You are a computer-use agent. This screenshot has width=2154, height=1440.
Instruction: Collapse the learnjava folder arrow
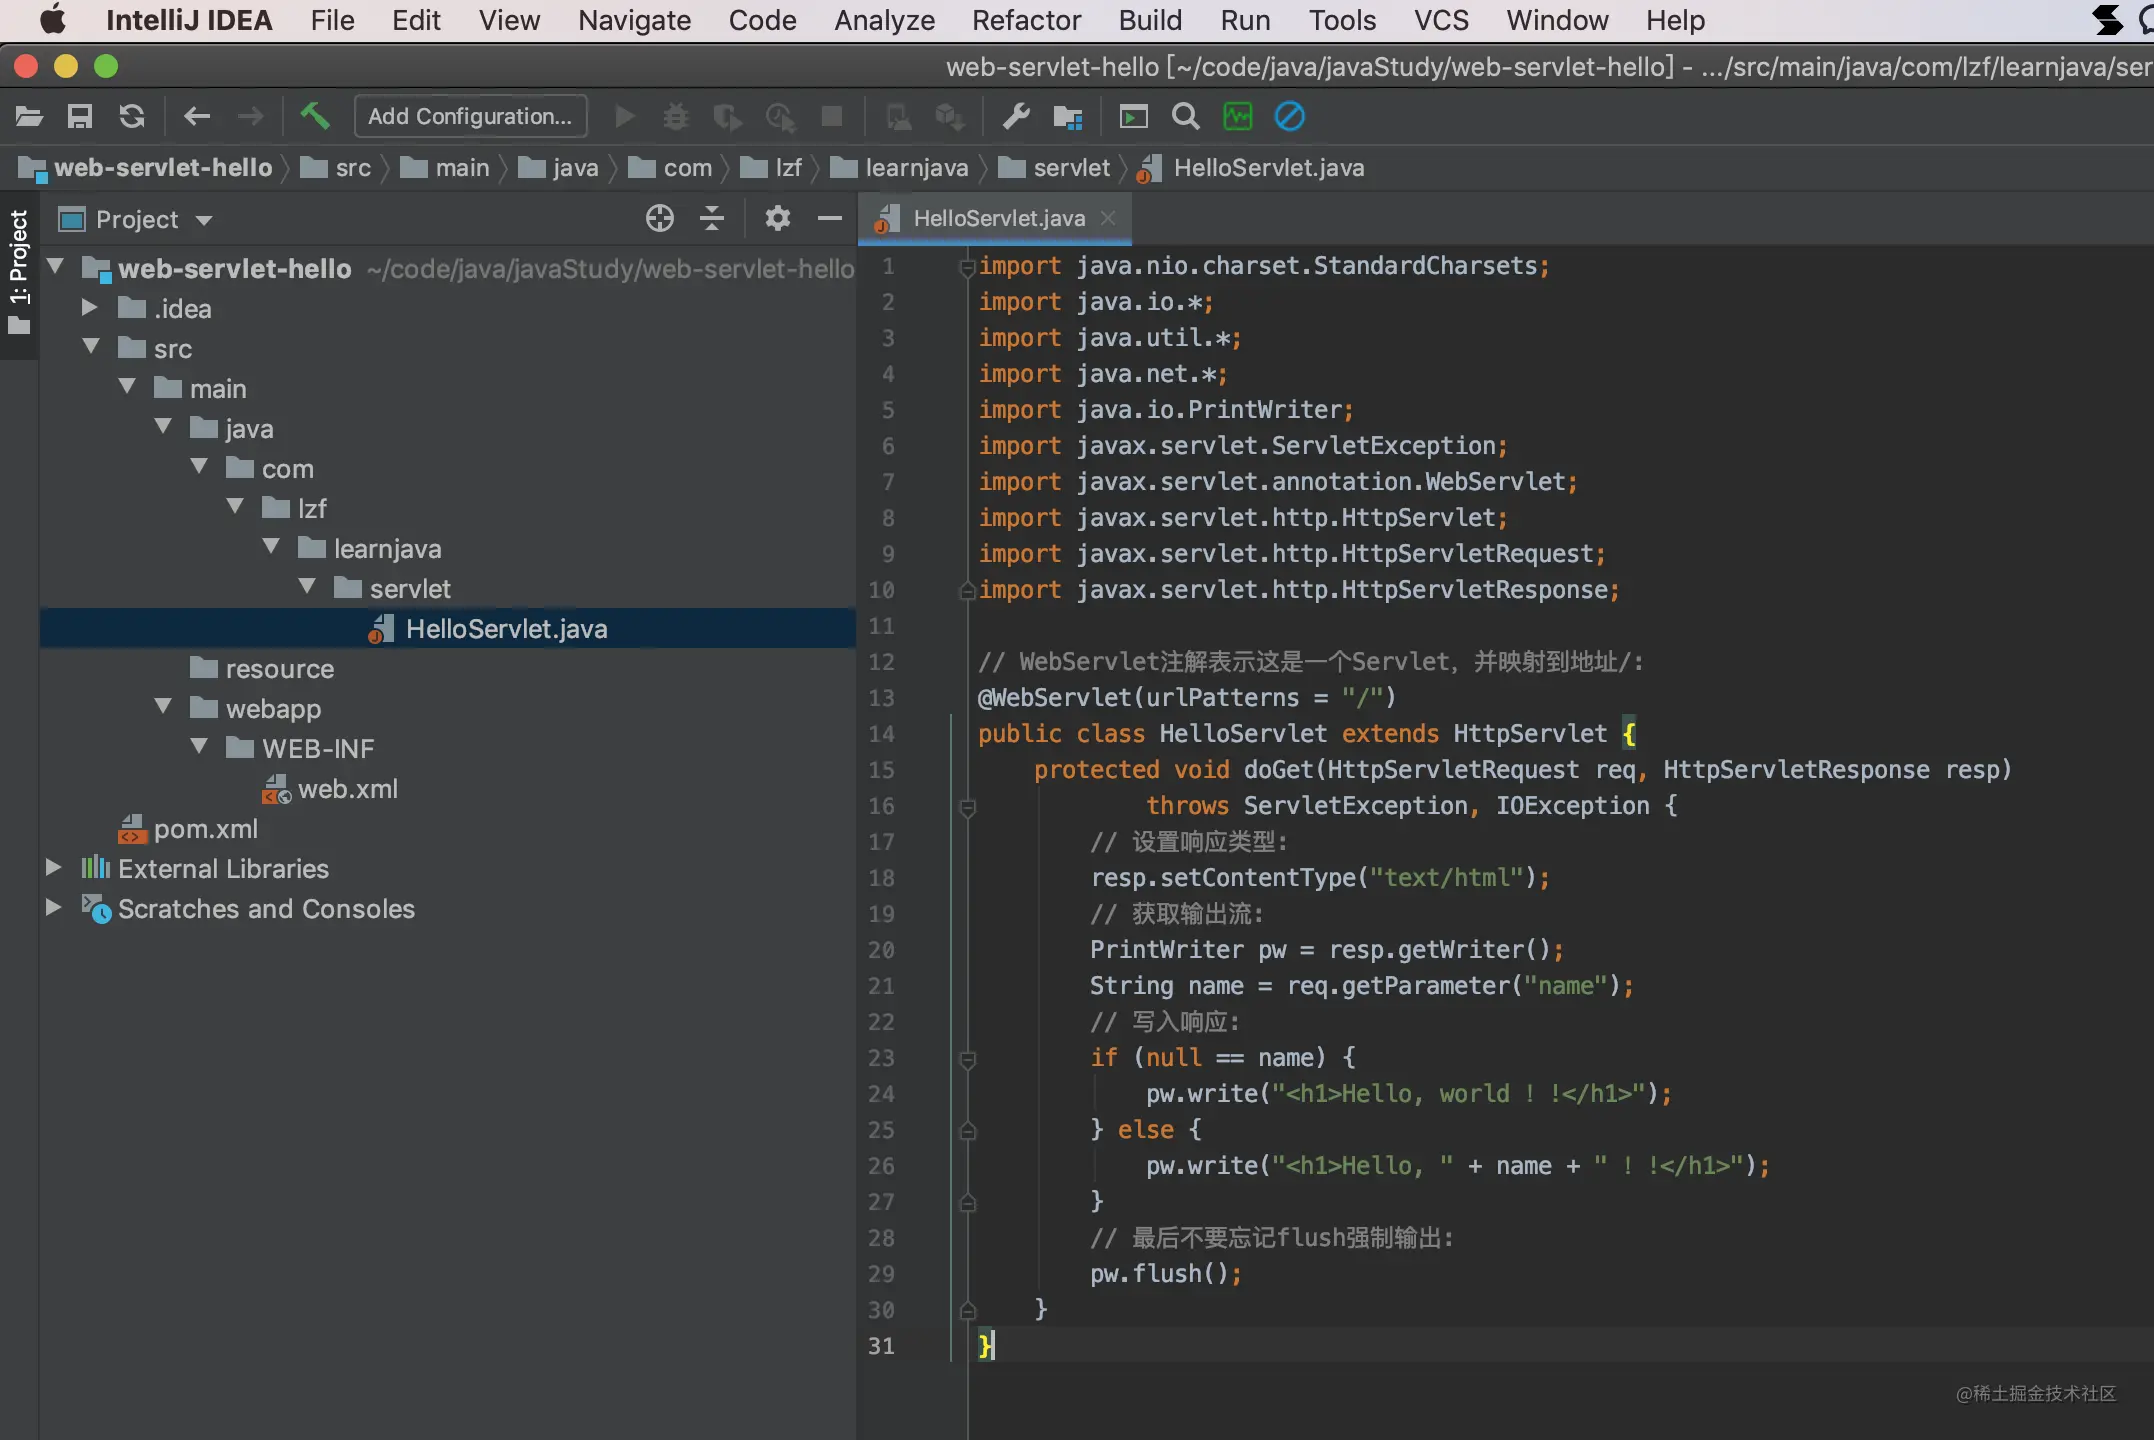(271, 547)
